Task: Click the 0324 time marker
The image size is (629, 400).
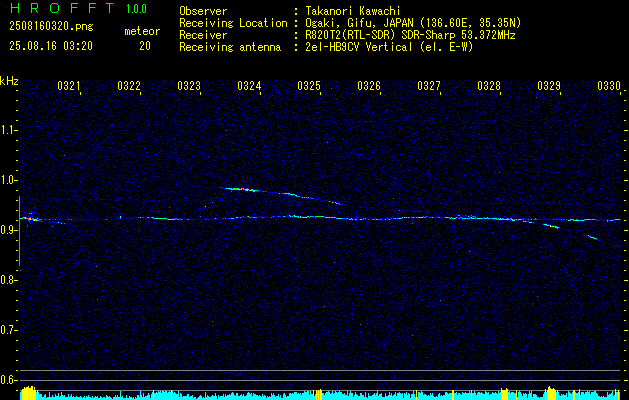Action: (249, 85)
